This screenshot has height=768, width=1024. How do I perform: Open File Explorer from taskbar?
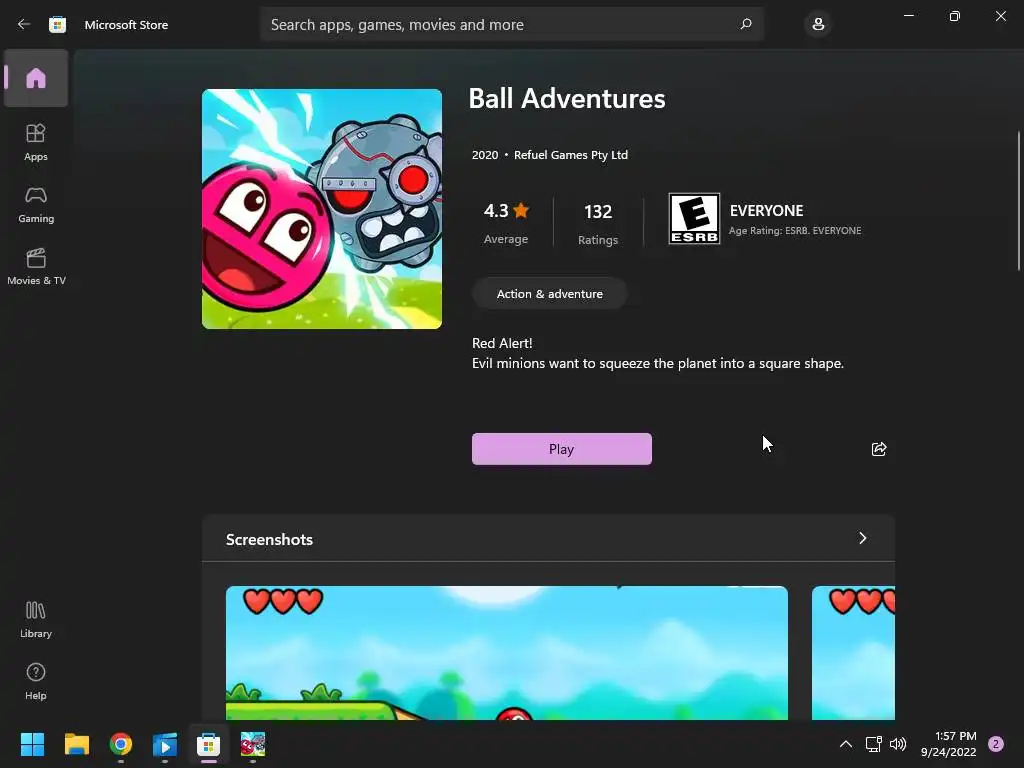click(76, 744)
